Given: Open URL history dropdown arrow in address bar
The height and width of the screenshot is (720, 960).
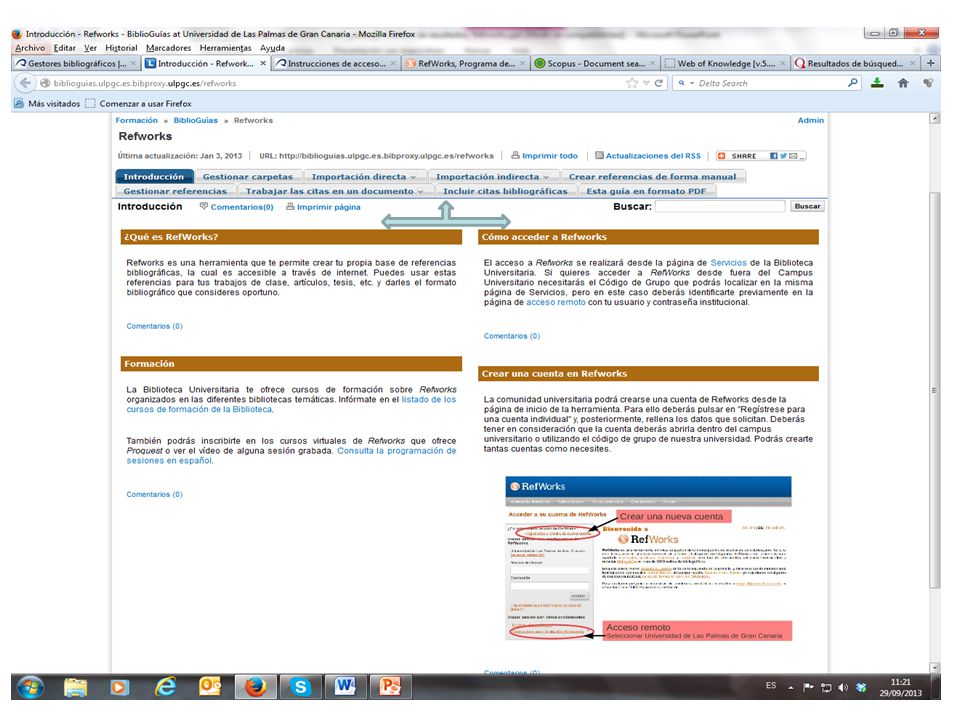Looking at the screenshot, I should [x=645, y=83].
